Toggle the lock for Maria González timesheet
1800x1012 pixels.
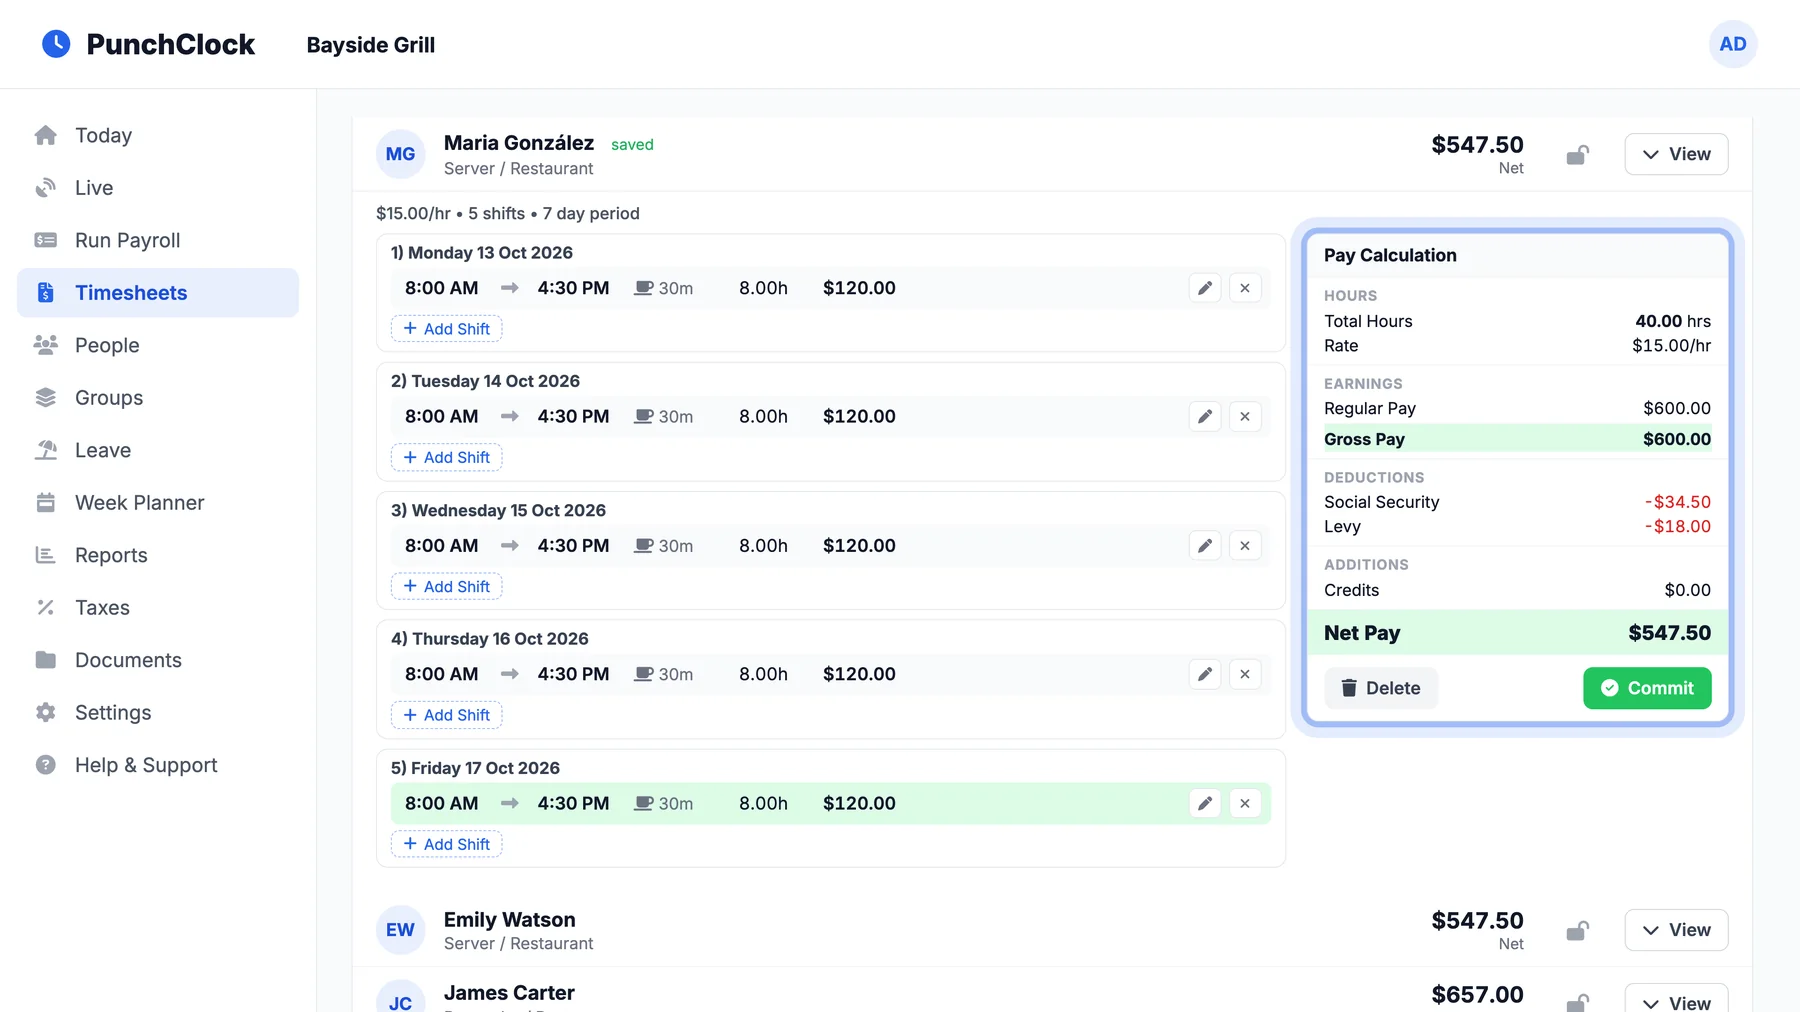tap(1577, 155)
